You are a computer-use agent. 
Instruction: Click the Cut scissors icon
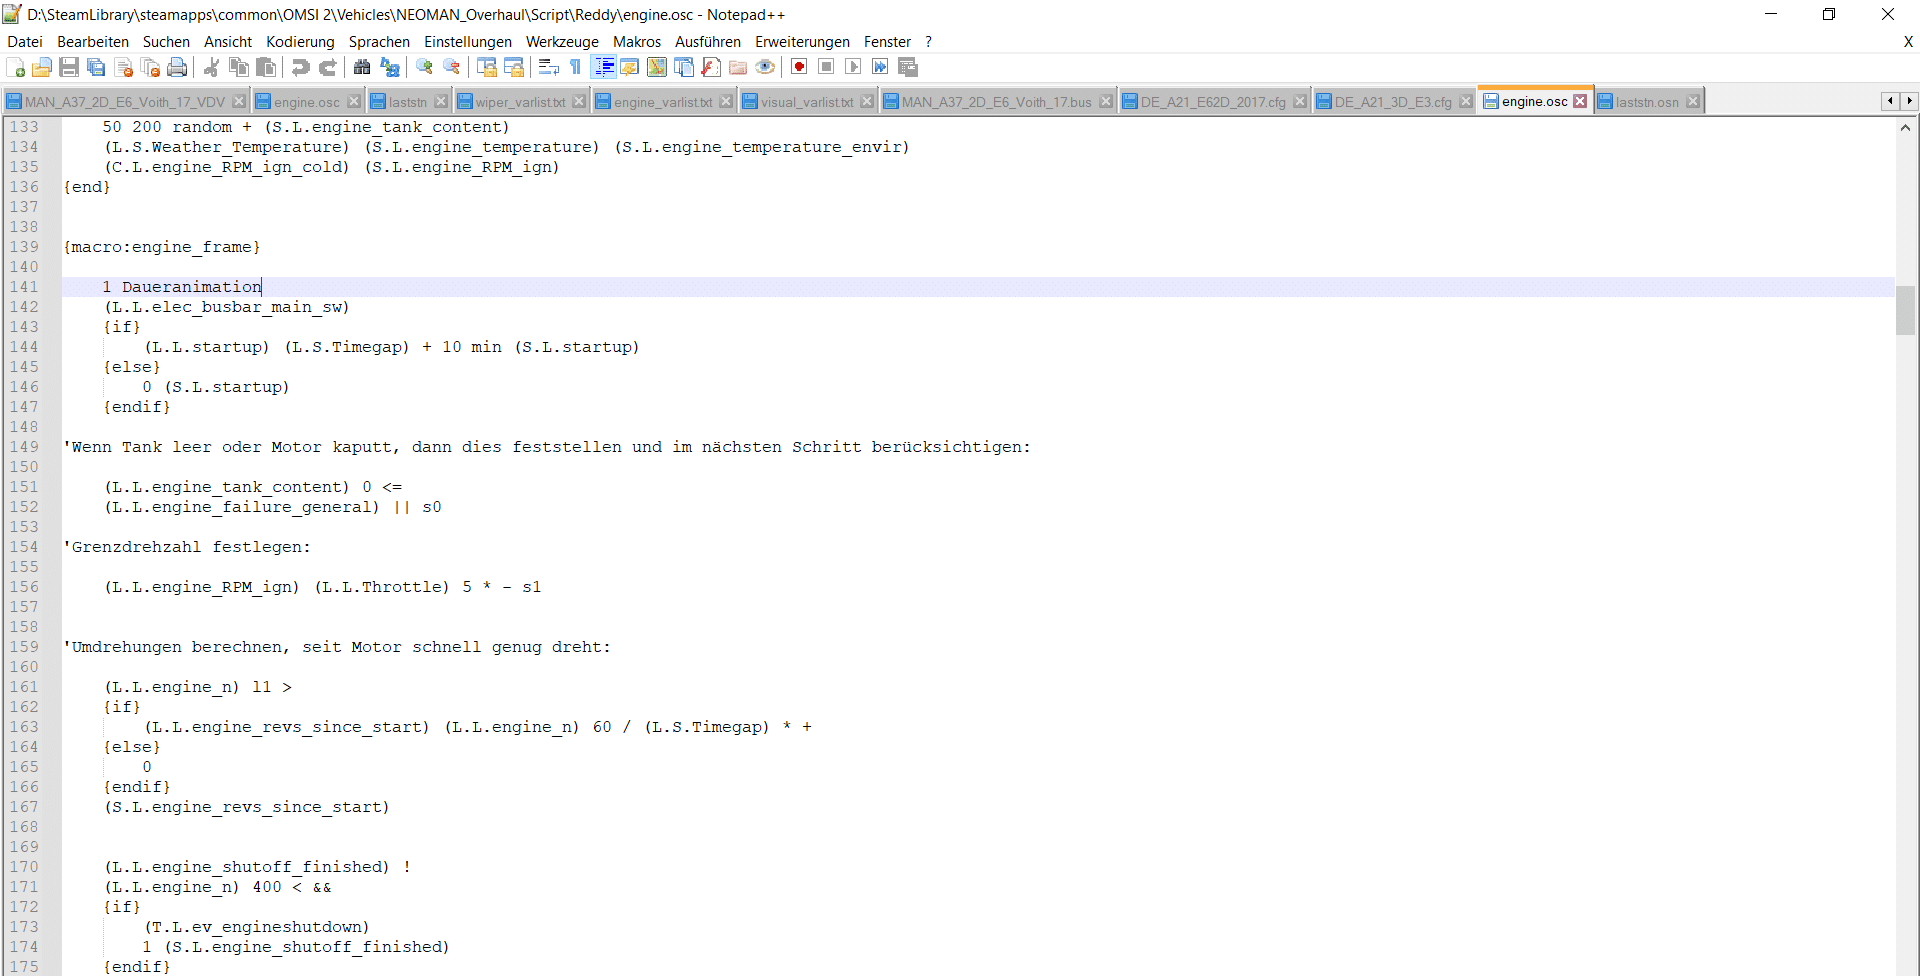point(212,67)
